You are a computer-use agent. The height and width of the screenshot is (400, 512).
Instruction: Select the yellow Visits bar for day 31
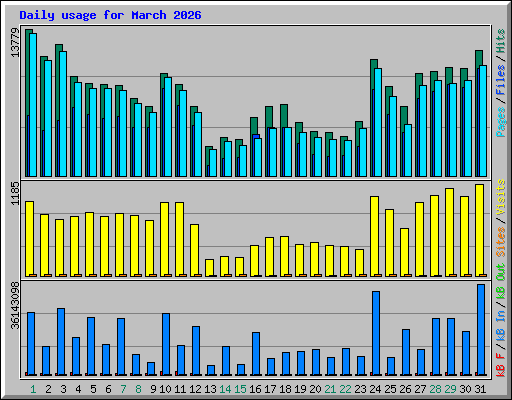[479, 230]
